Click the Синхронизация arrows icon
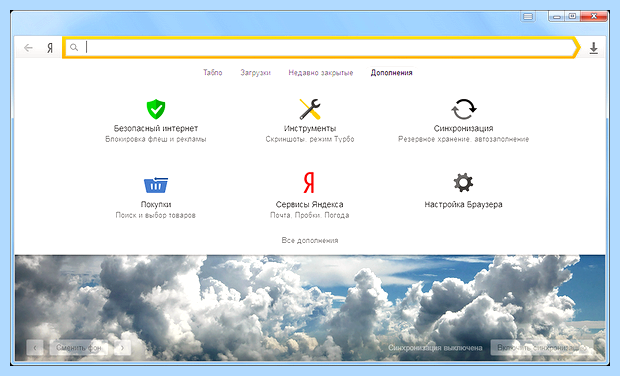Screen dimensions: 620x376 tap(463, 109)
